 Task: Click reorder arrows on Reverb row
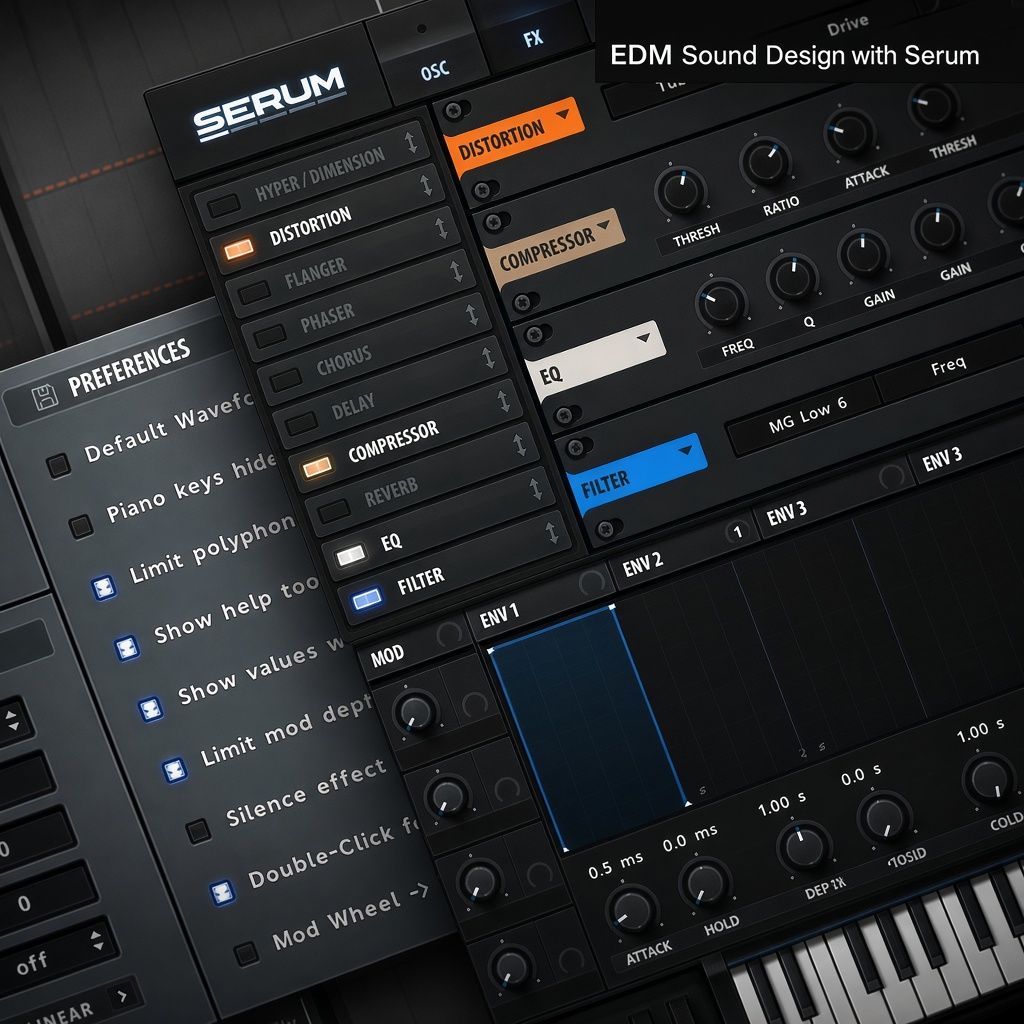point(519,444)
